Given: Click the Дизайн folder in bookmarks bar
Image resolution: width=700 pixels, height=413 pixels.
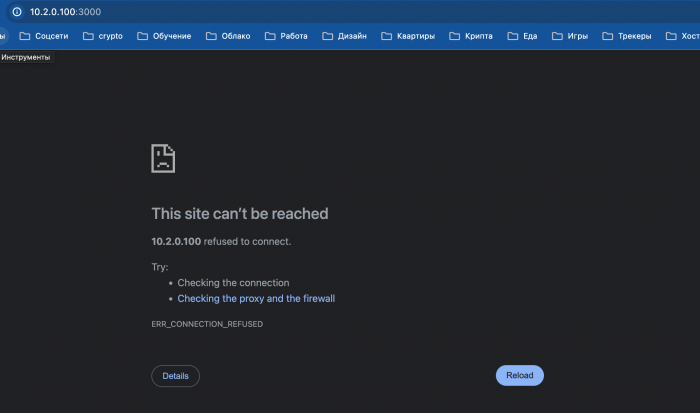Looking at the screenshot, I should coord(344,36).
